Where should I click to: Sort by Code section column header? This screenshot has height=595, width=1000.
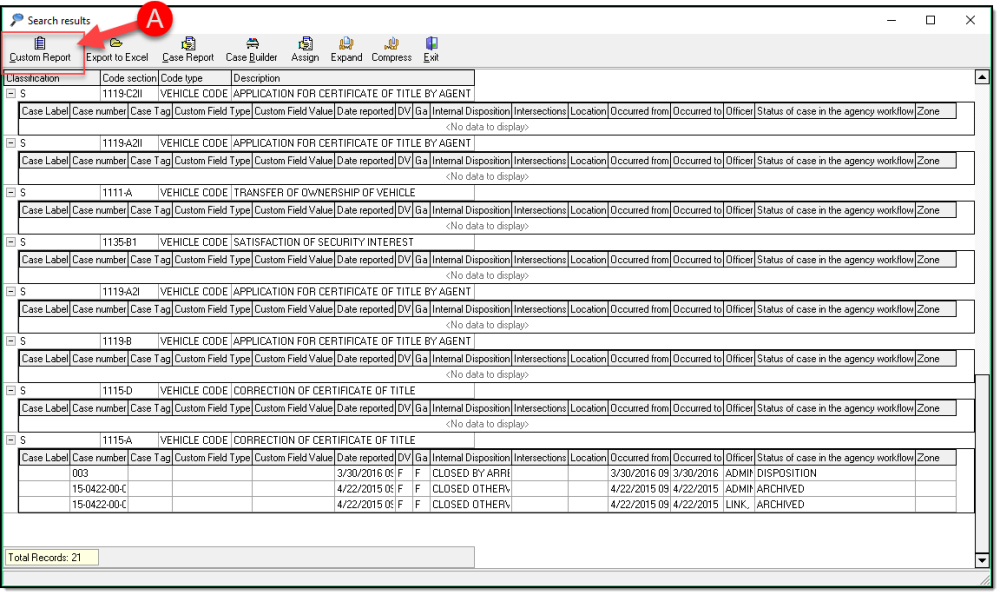pyautogui.click(x=129, y=78)
